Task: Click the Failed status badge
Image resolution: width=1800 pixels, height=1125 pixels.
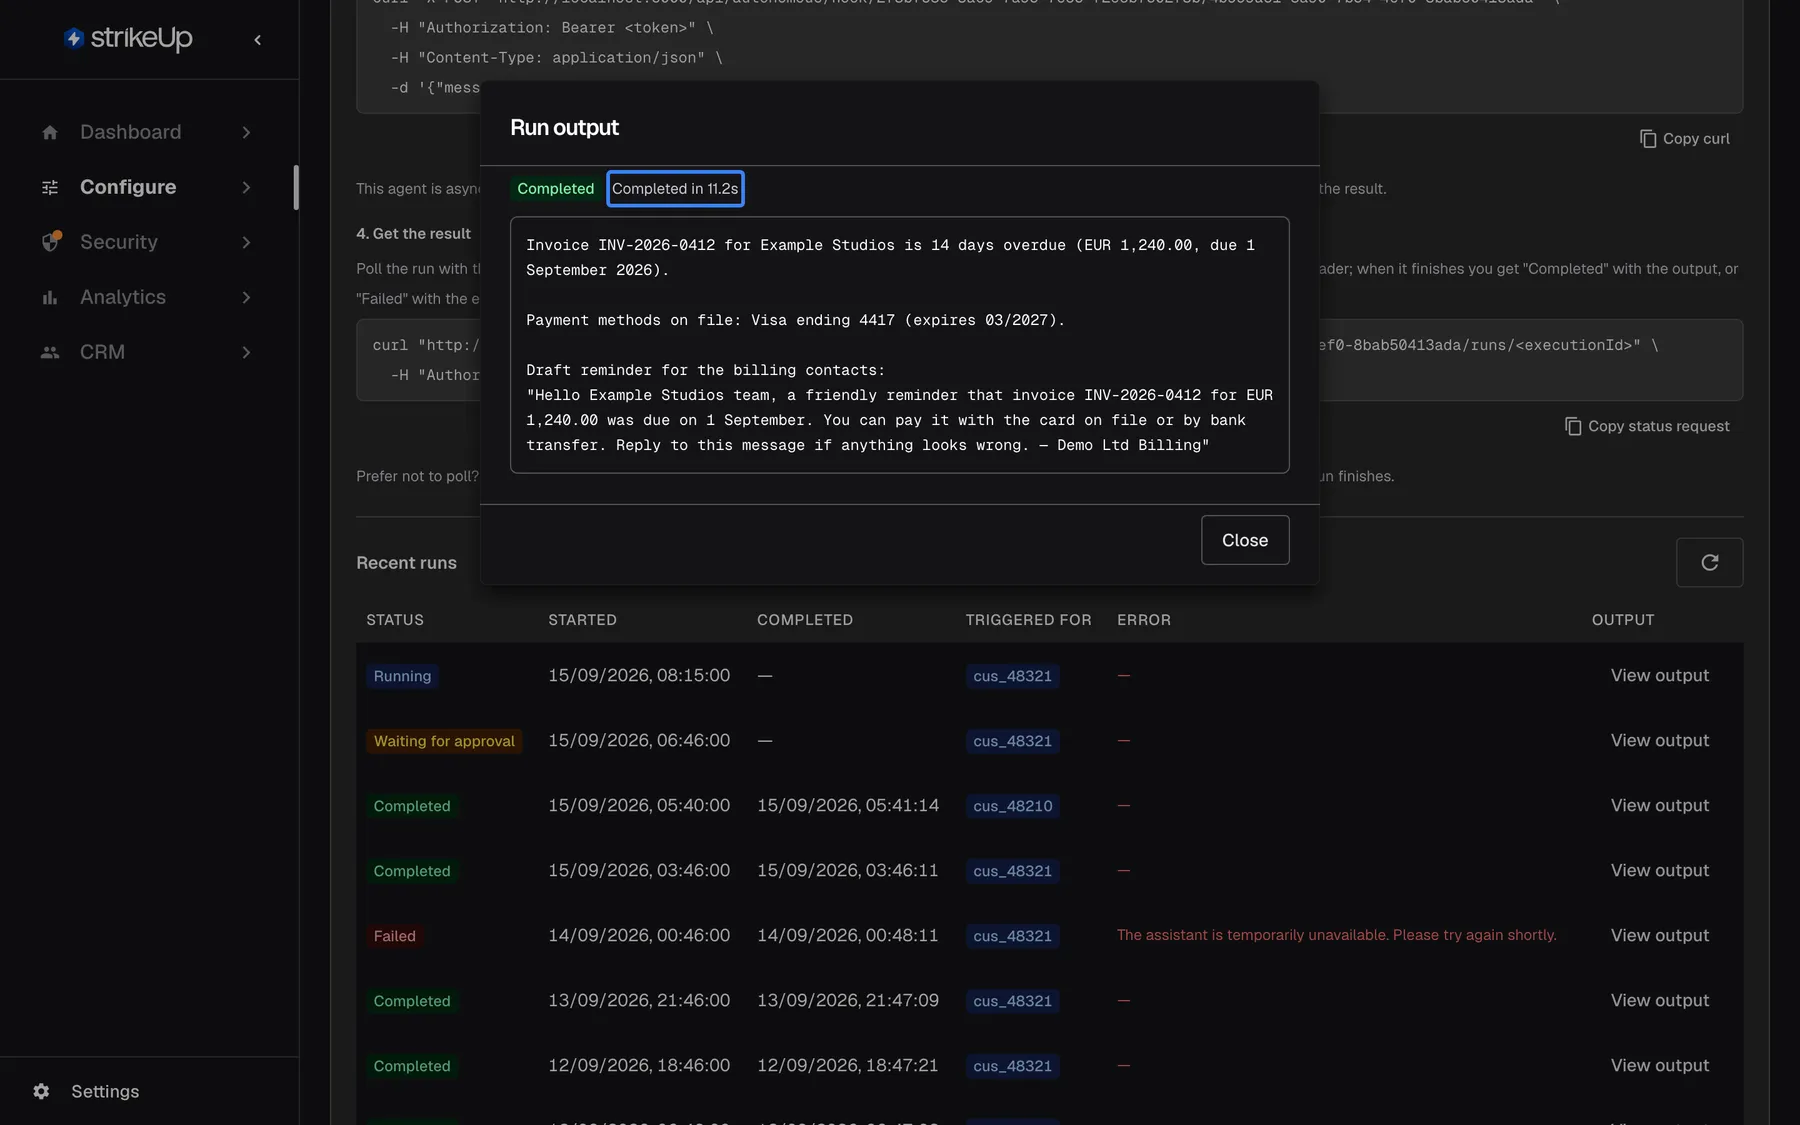Action: [x=394, y=936]
